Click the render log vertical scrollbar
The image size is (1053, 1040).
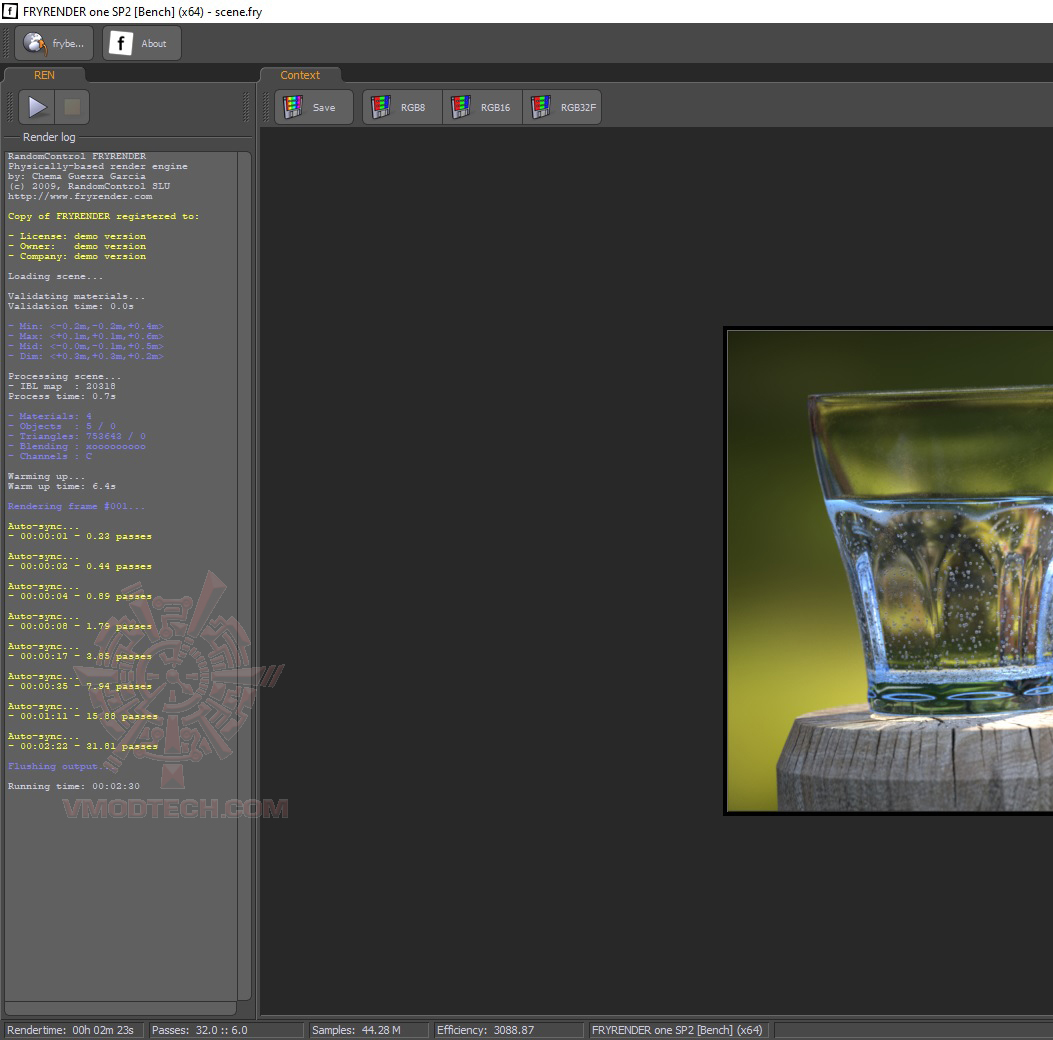244,575
